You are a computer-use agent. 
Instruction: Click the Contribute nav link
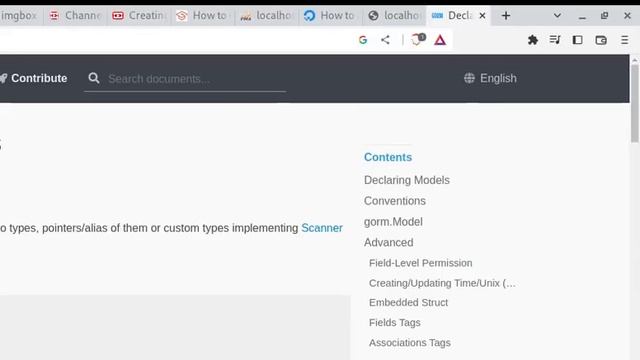34,78
